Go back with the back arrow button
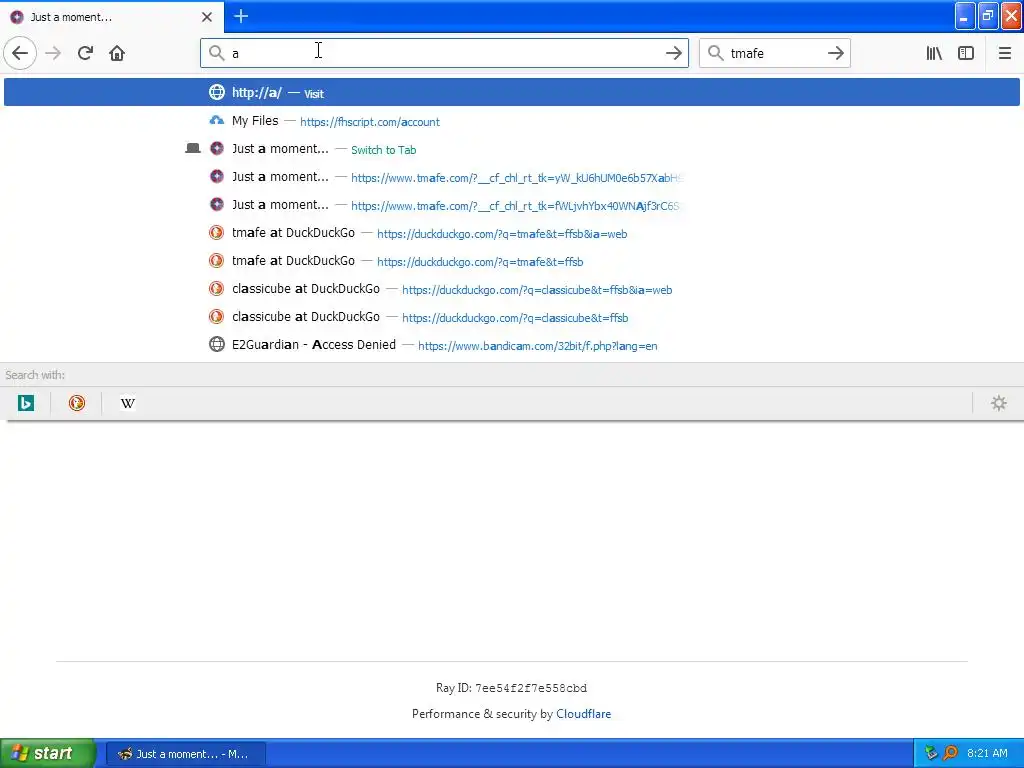The height and width of the screenshot is (768, 1024). click(x=20, y=53)
